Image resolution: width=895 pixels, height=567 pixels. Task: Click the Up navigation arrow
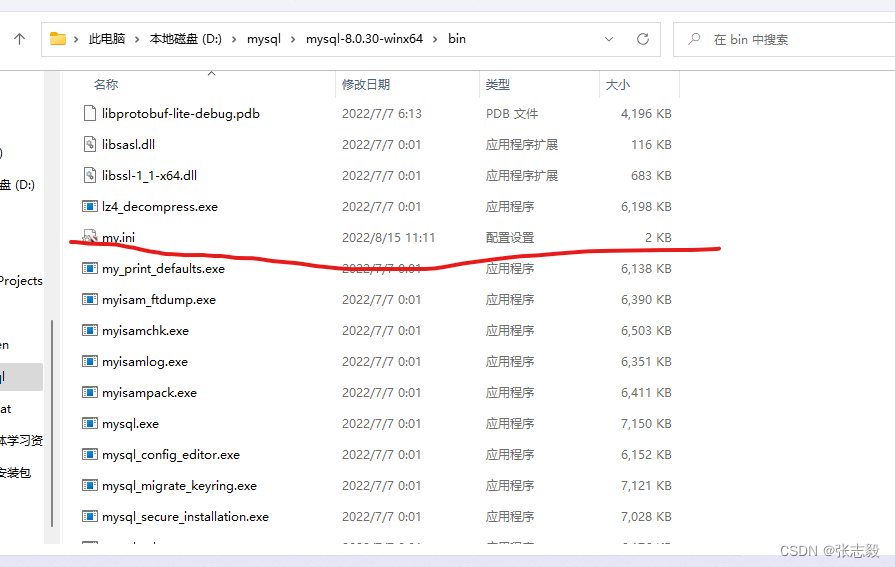[19, 39]
